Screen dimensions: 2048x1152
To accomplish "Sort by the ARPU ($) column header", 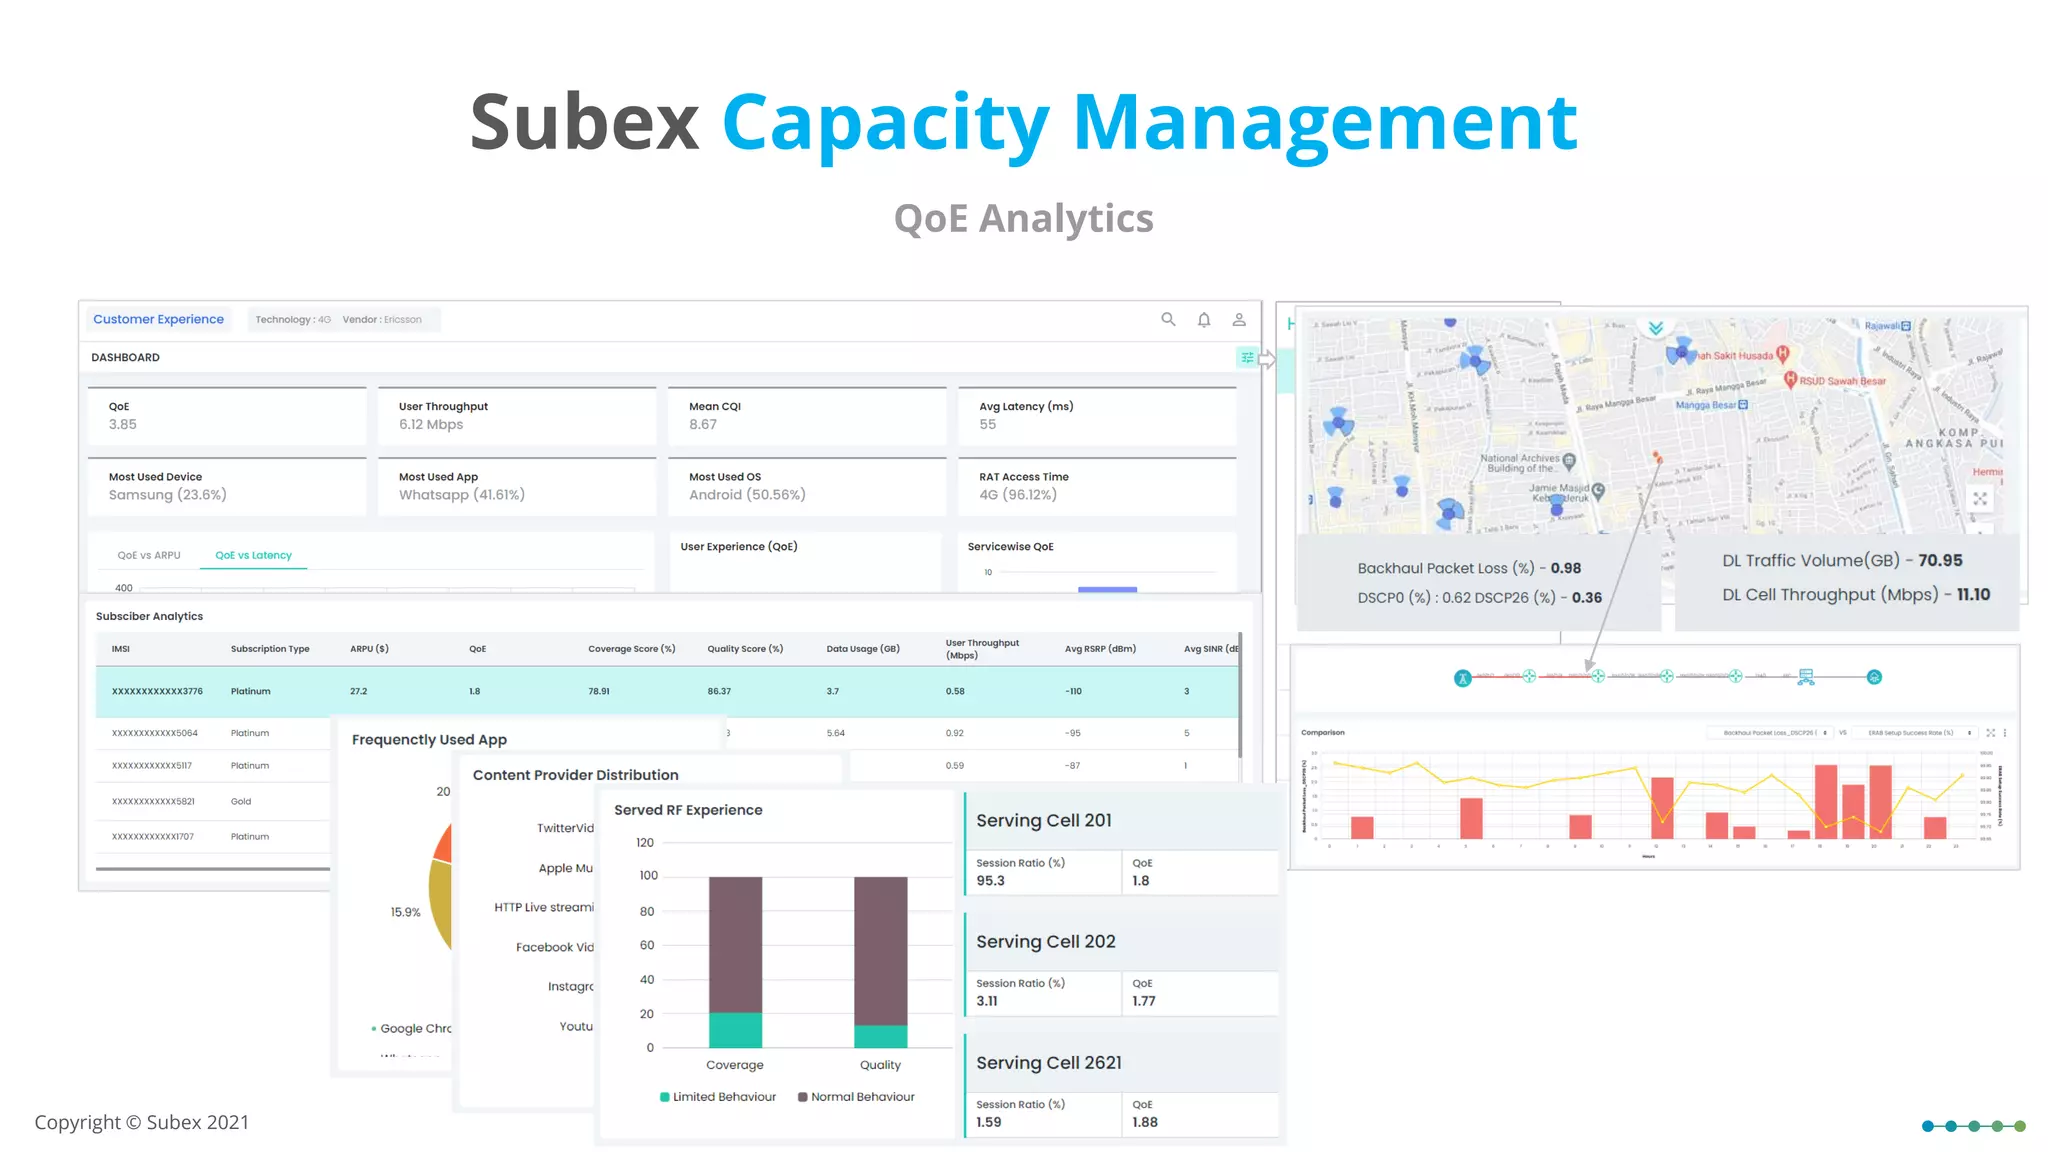I will (x=369, y=649).
